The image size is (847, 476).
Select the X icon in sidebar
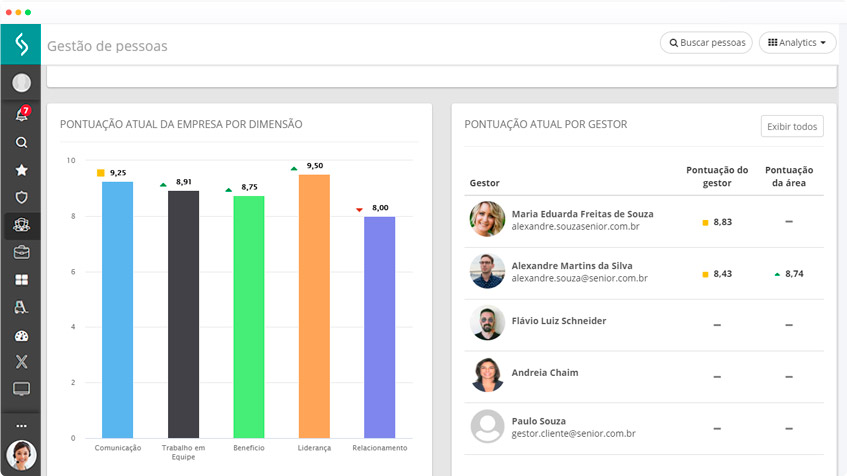[21, 362]
